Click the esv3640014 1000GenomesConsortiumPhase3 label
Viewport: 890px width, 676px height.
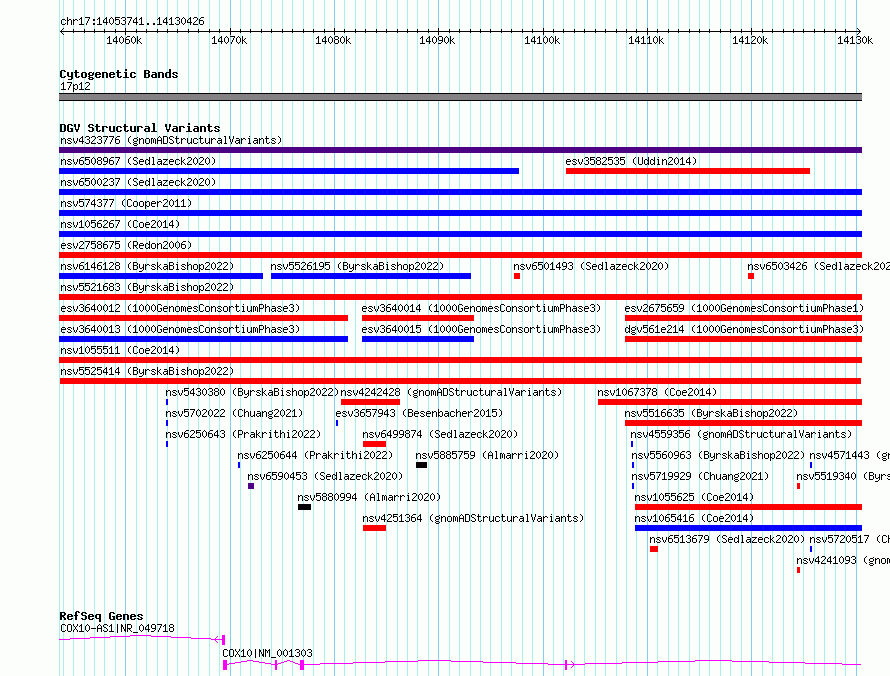(481, 308)
